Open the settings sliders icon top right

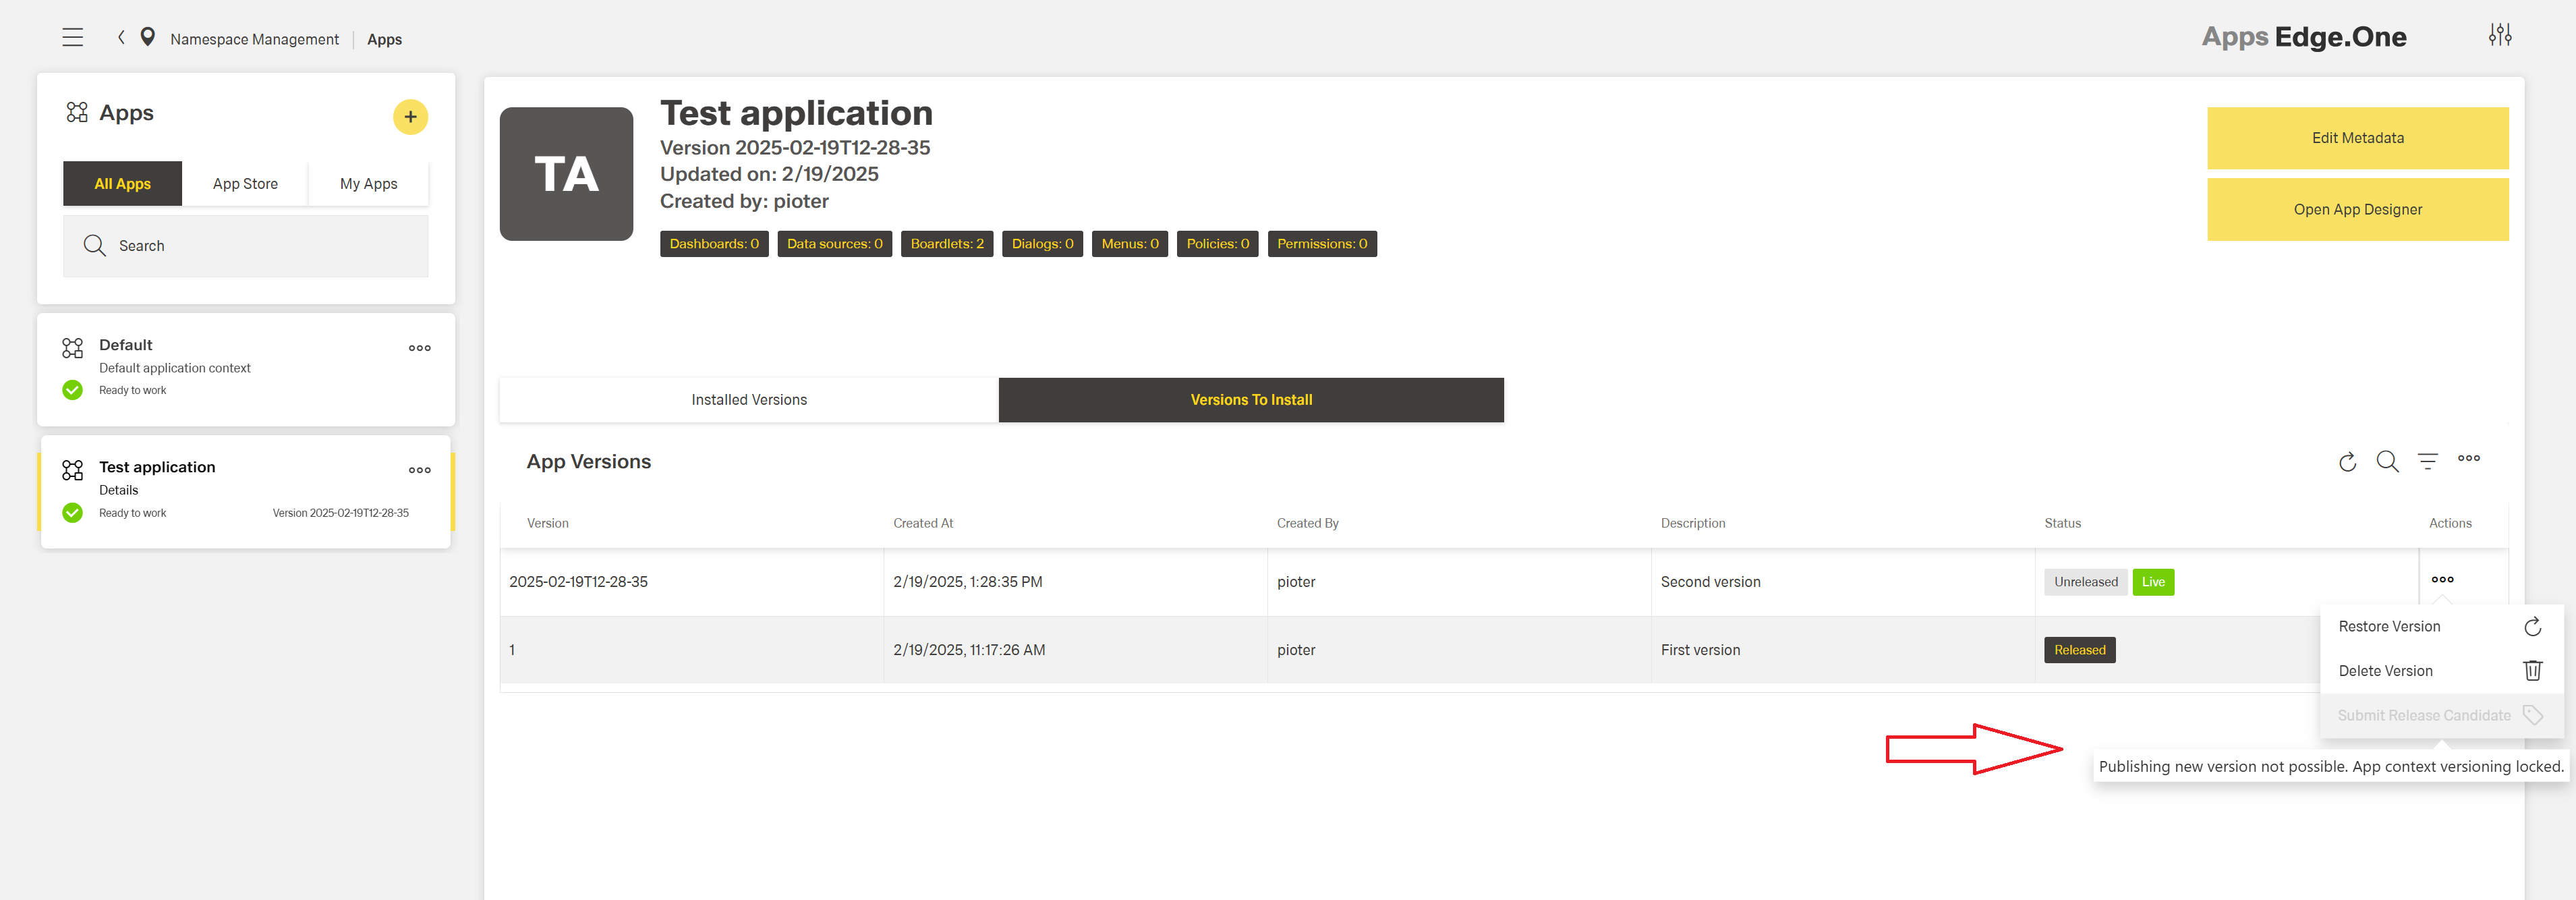tap(2501, 33)
